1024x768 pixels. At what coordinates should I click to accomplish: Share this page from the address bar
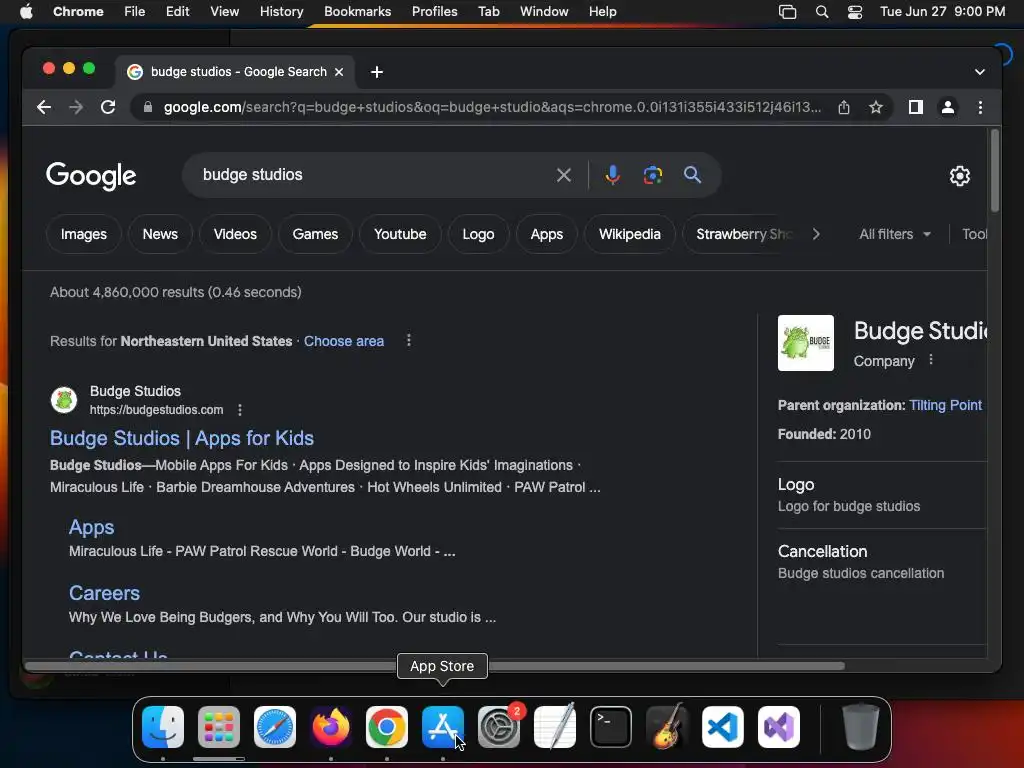(x=844, y=107)
